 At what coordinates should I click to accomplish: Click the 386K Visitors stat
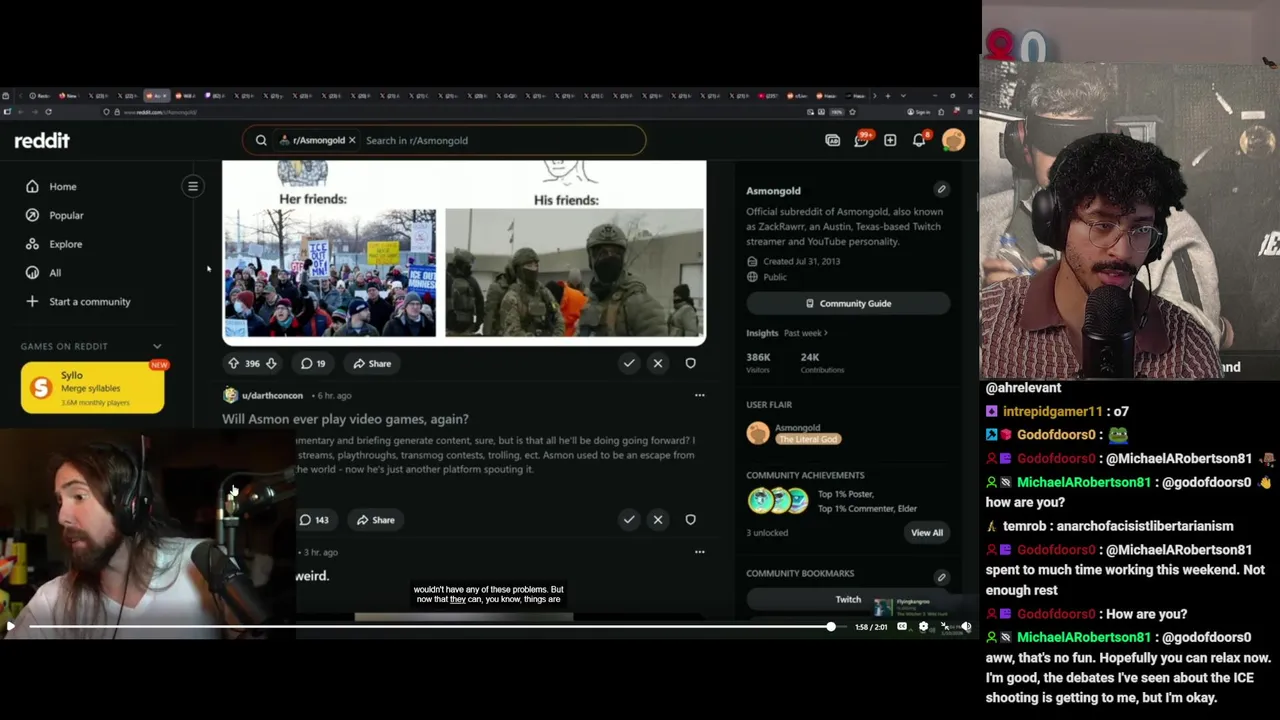[x=759, y=363]
